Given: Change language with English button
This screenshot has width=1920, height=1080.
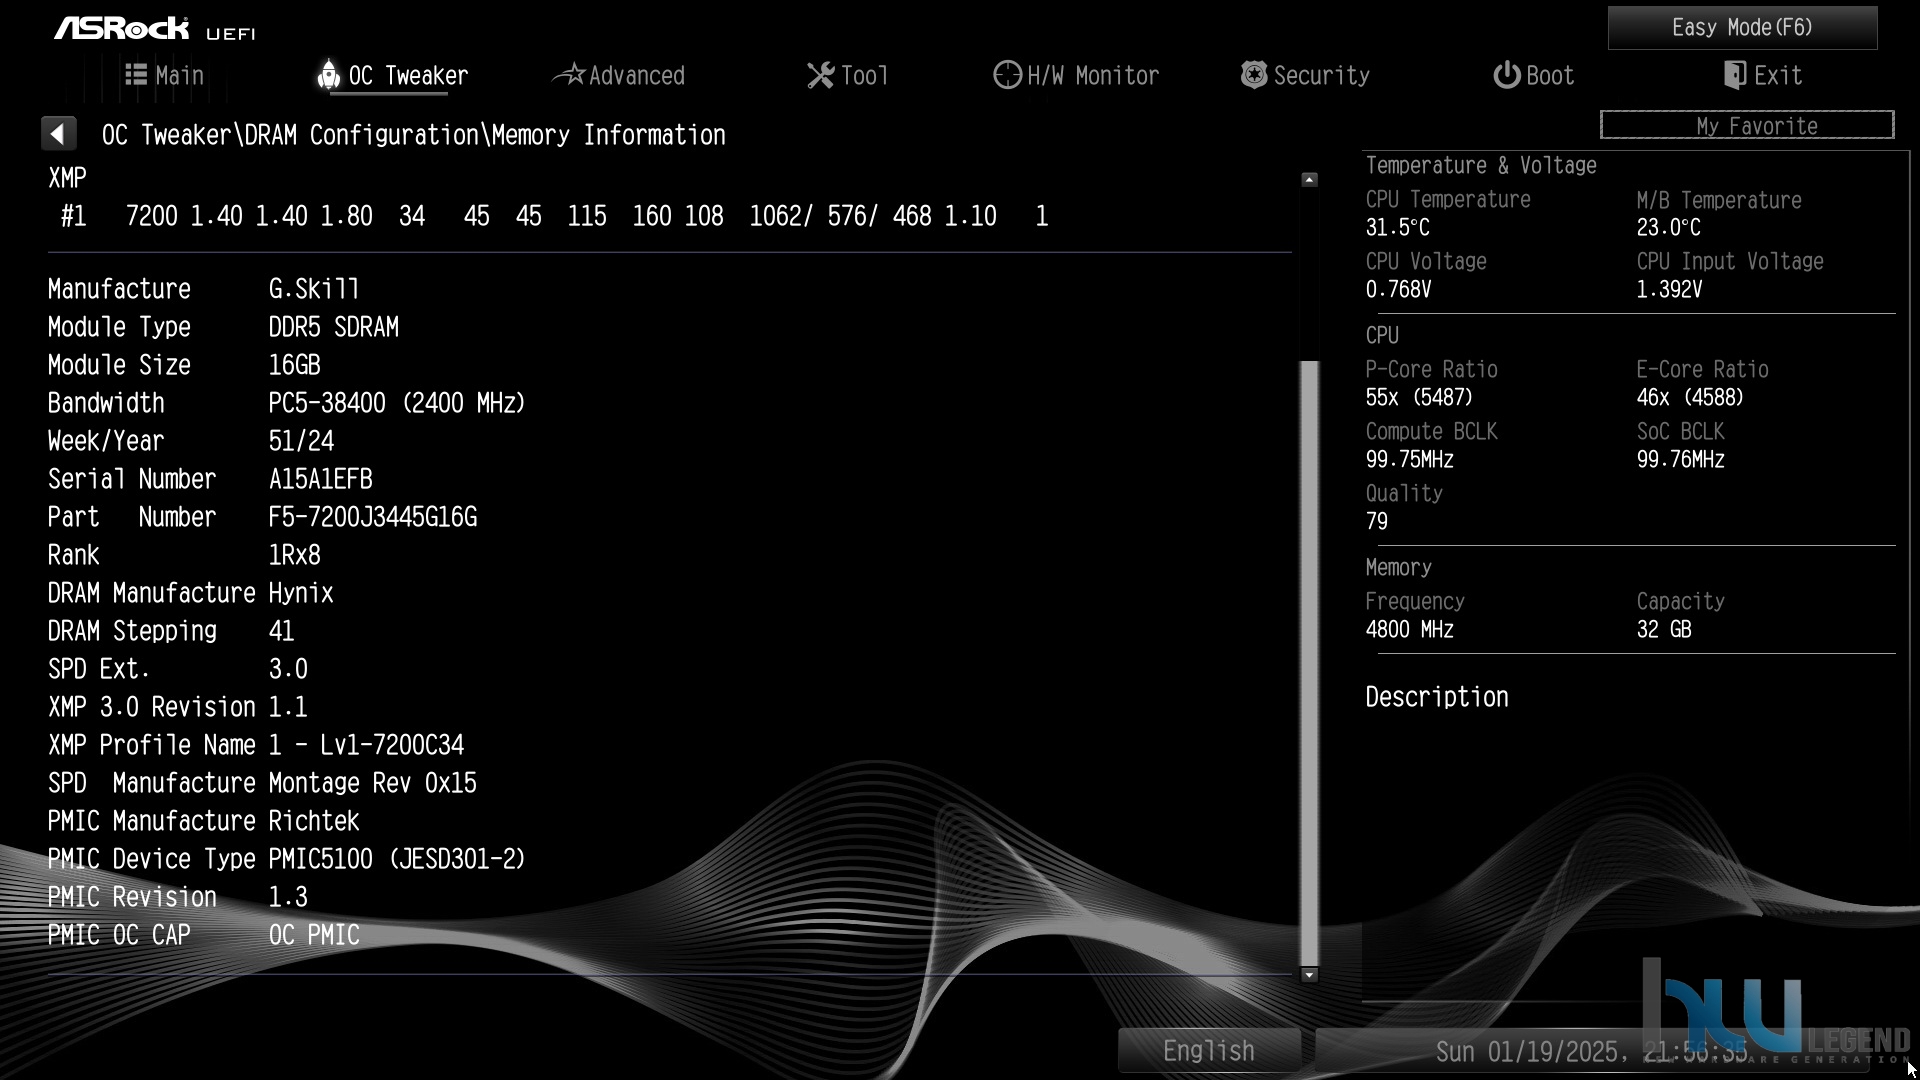Looking at the screenshot, I should pyautogui.click(x=1209, y=1051).
